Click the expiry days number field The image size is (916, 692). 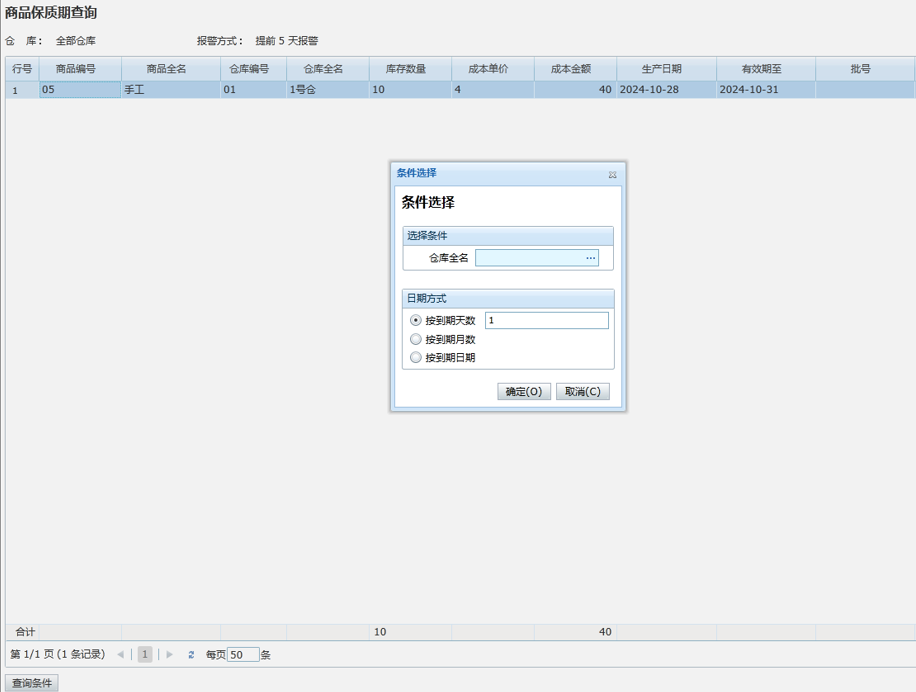coord(546,321)
